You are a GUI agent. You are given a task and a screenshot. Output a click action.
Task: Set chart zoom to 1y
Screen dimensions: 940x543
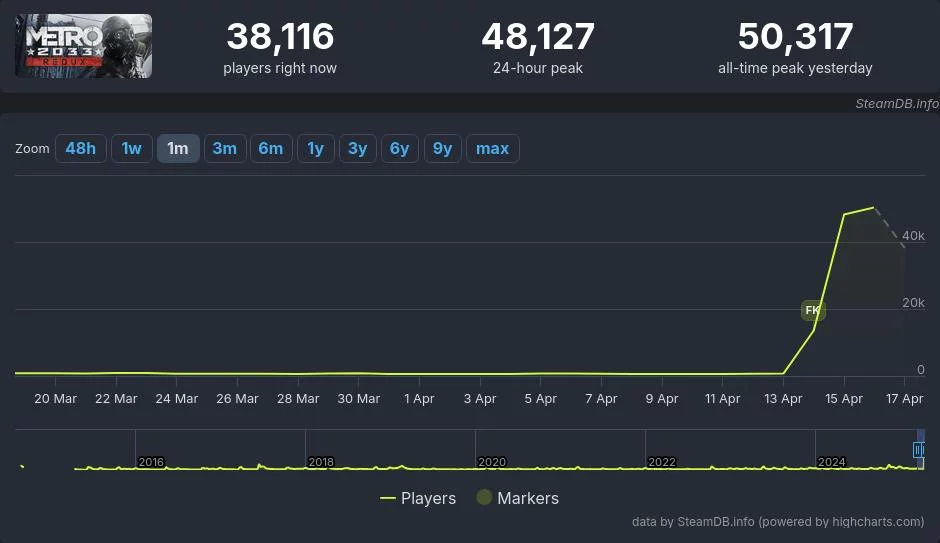[315, 149]
